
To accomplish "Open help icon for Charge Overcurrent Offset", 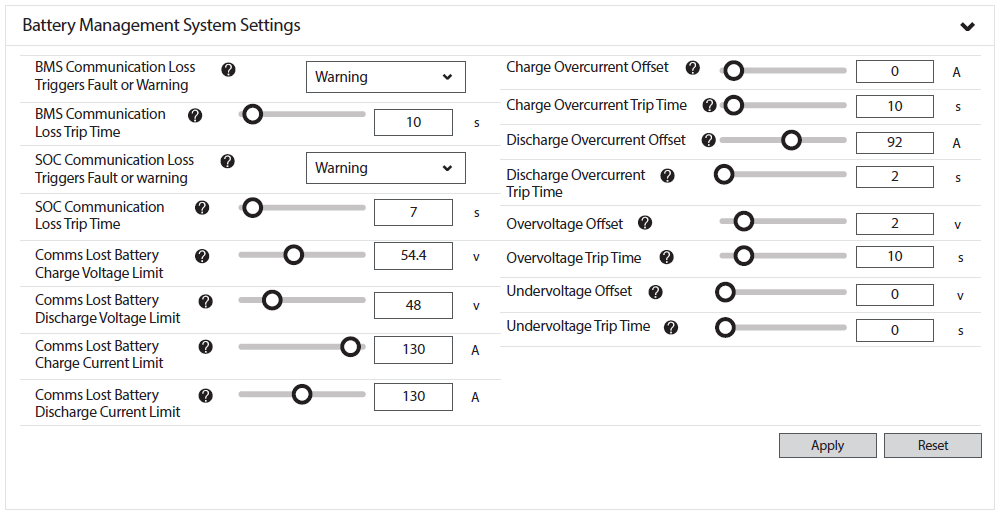I will click(693, 68).
